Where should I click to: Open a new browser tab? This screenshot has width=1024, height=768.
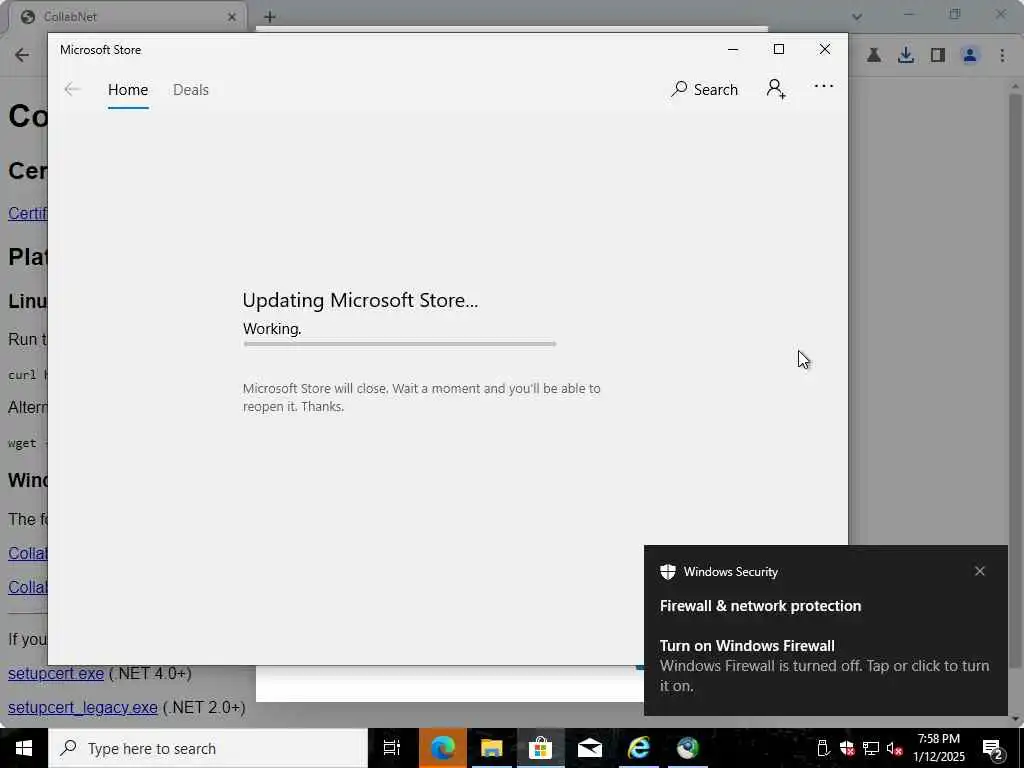pos(270,17)
